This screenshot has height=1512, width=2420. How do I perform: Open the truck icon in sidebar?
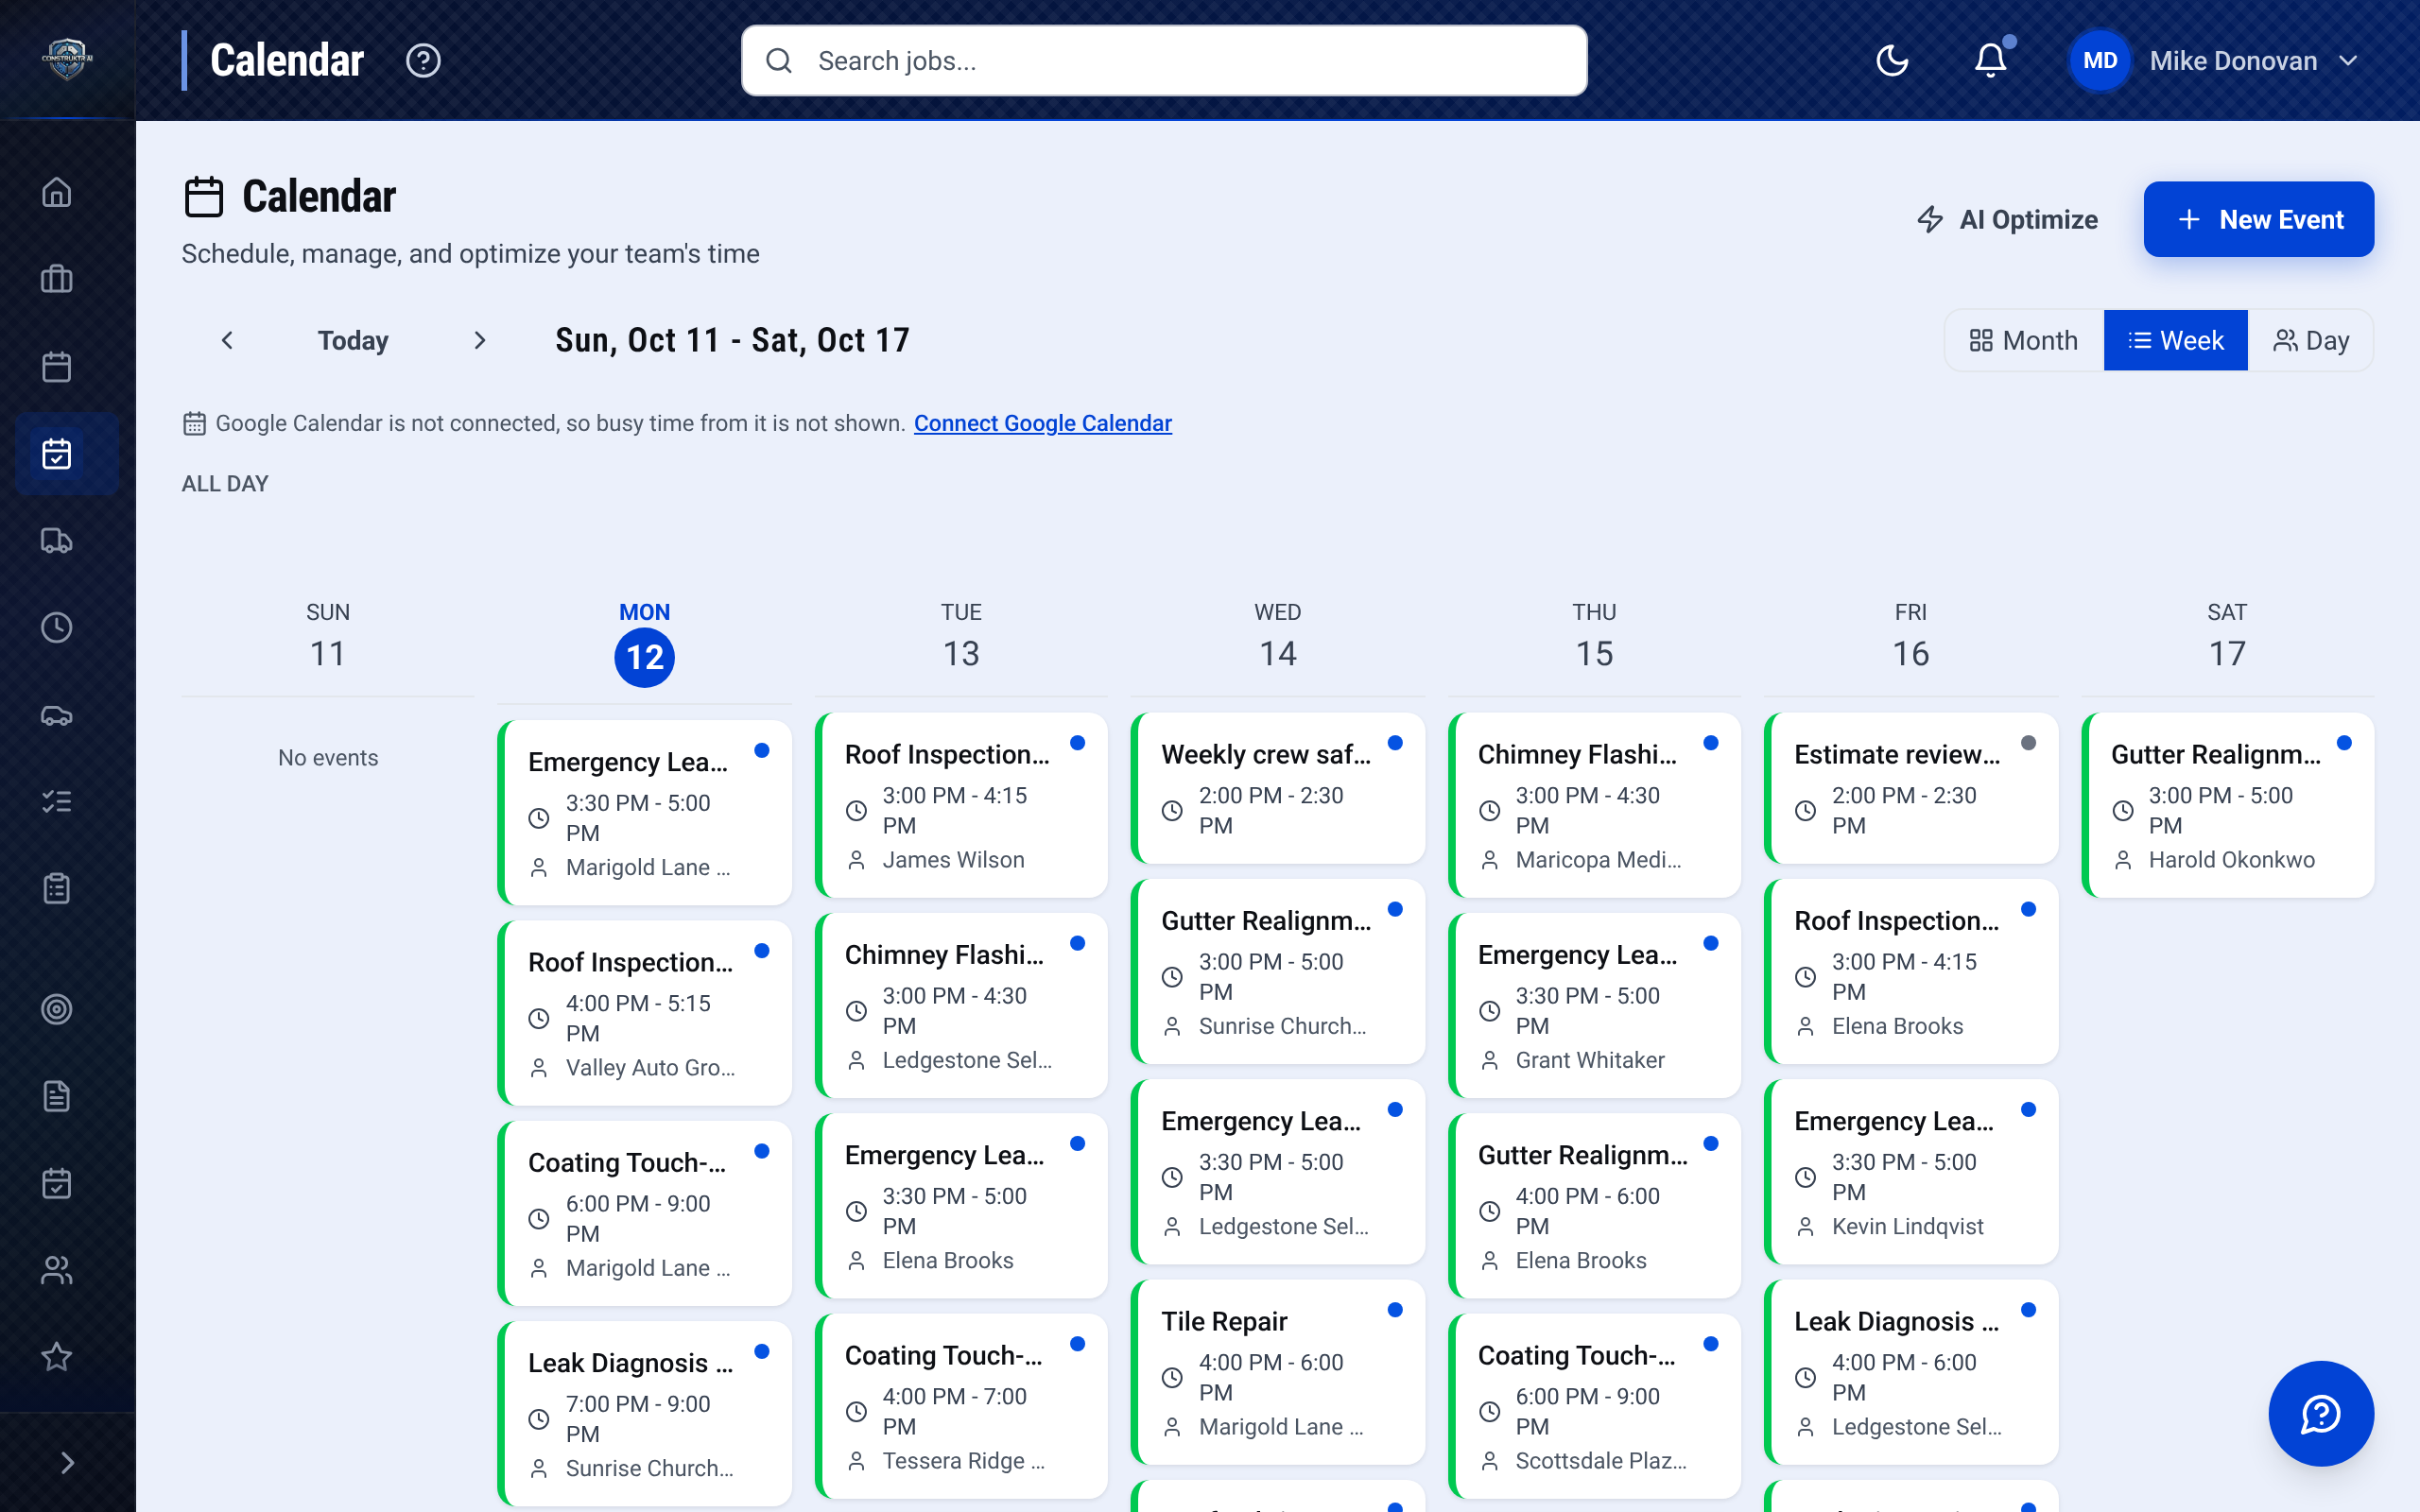[x=57, y=541]
